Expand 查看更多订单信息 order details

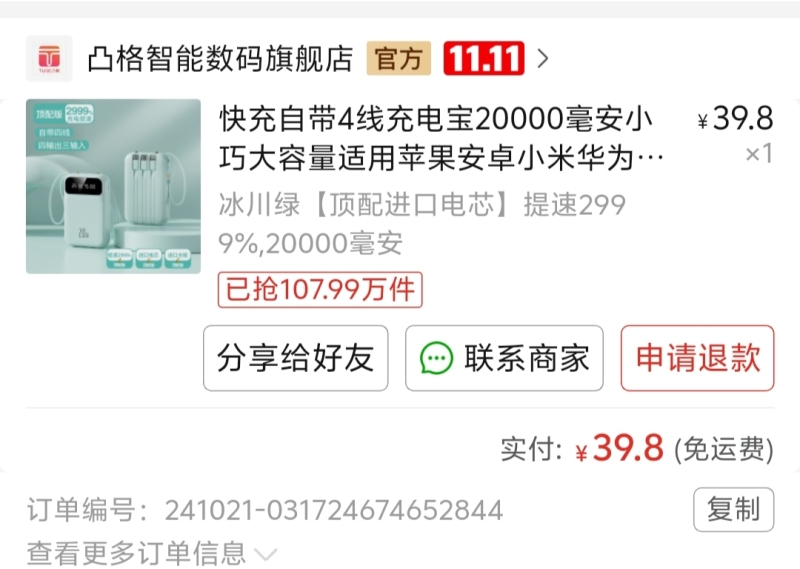click(x=152, y=553)
